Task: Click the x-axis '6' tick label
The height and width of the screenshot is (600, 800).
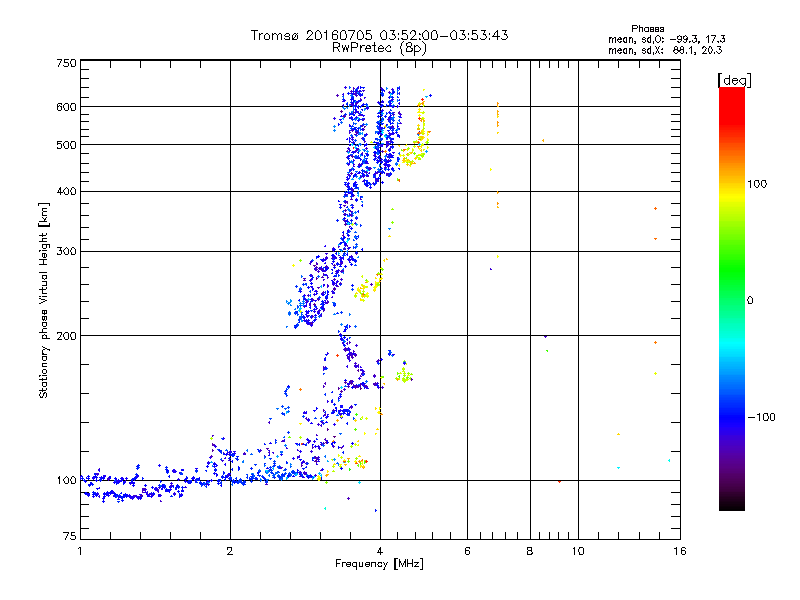Action: (467, 551)
